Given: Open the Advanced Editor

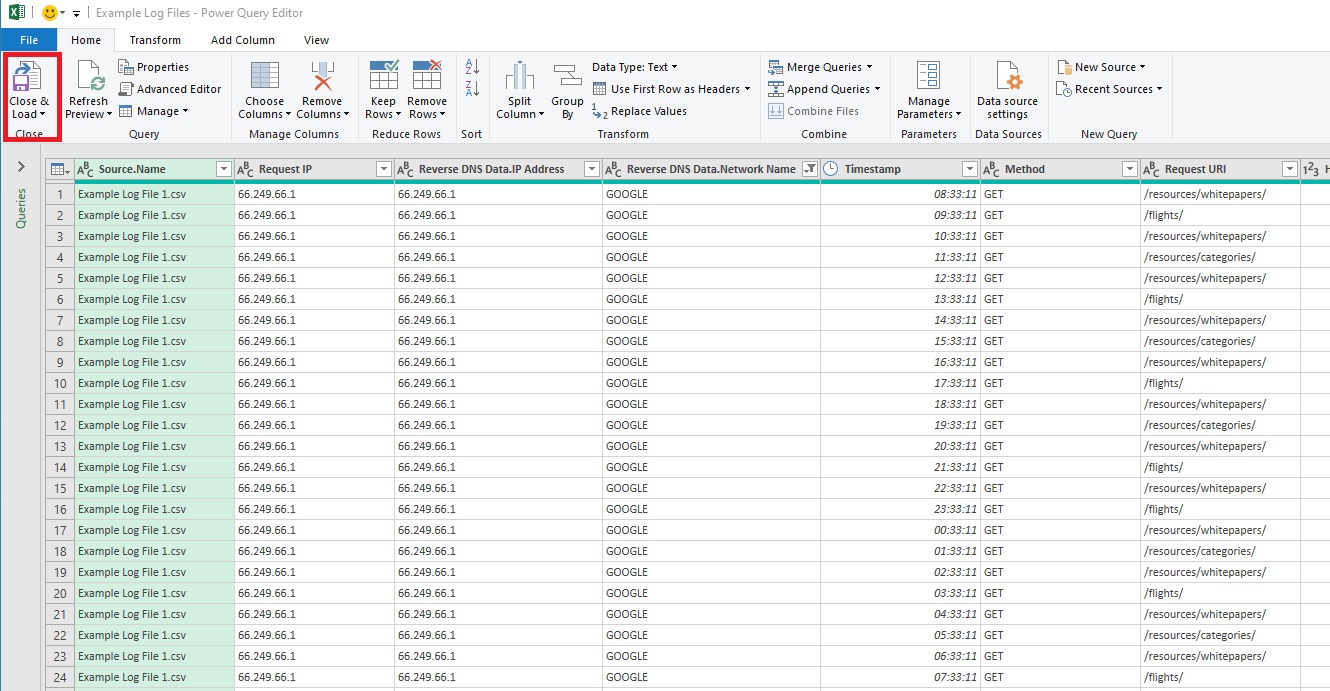Looking at the screenshot, I should (170, 88).
